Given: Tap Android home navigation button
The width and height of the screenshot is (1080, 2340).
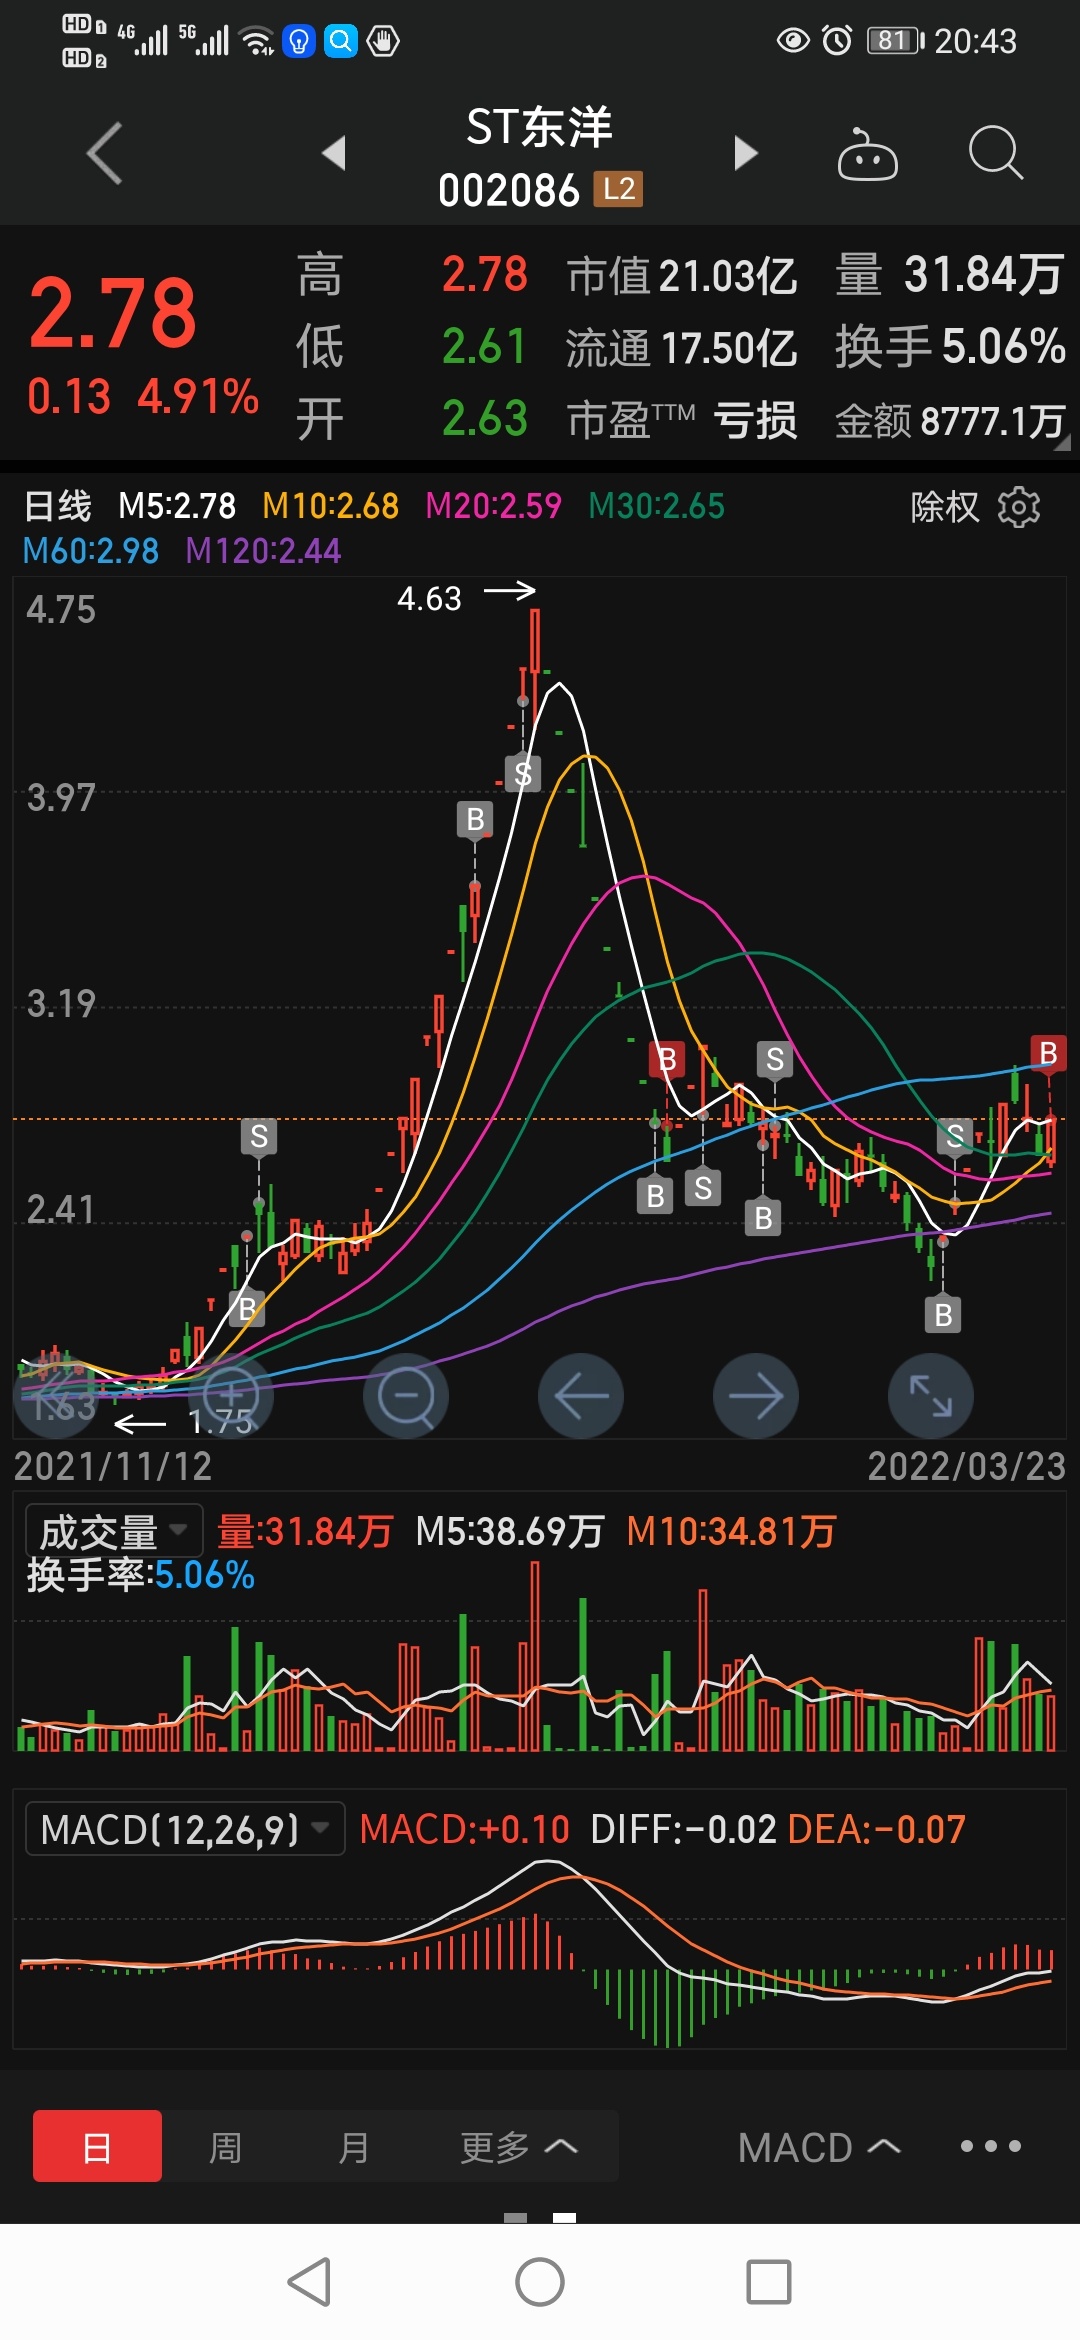Looking at the screenshot, I should coord(540,2282).
